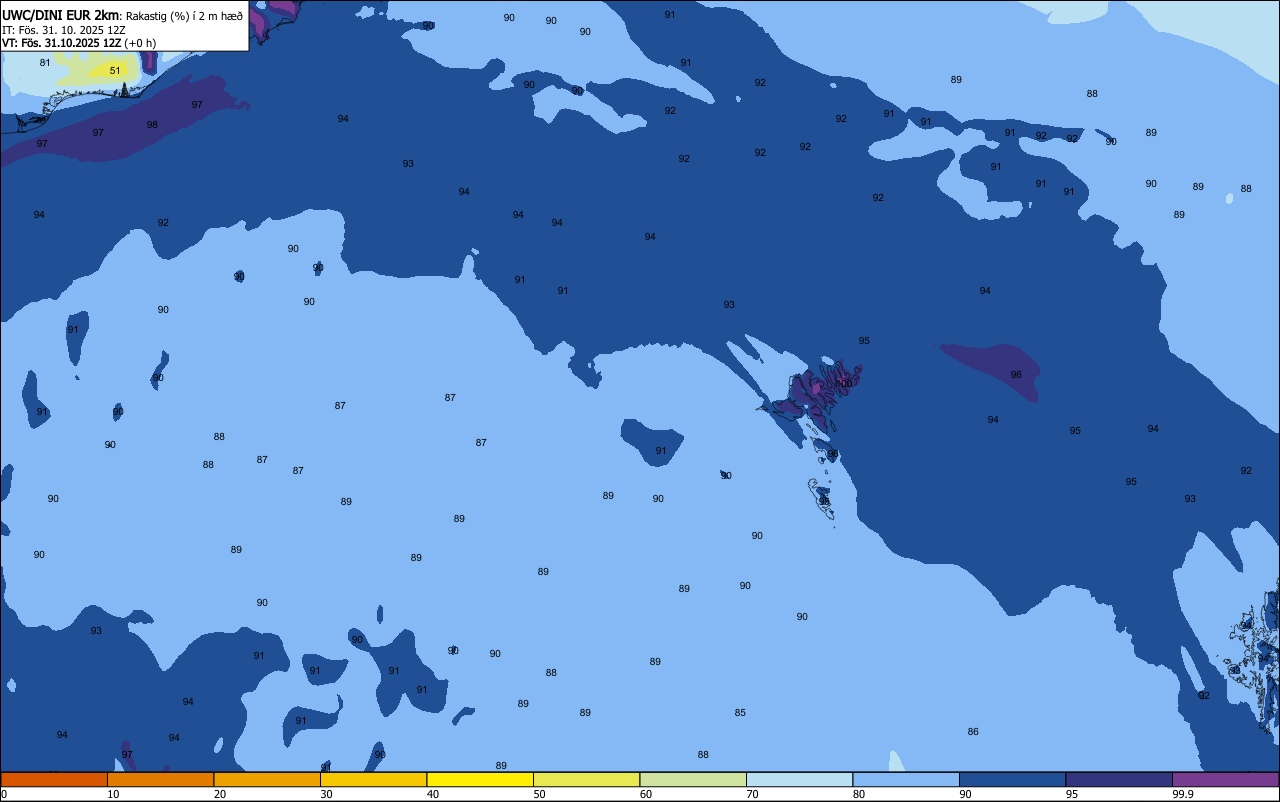
Task: Click the 60–70 pale green legend swatch
Action: [693, 779]
